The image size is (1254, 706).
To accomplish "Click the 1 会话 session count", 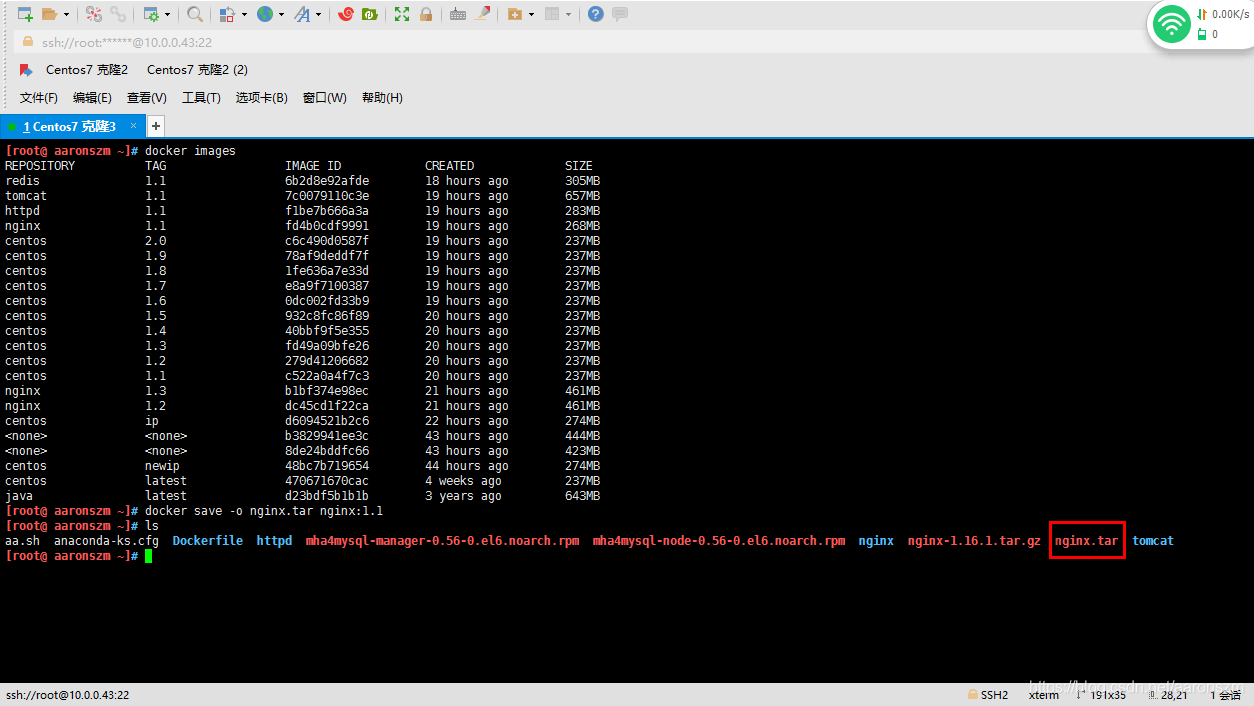I will [x=1225, y=695].
